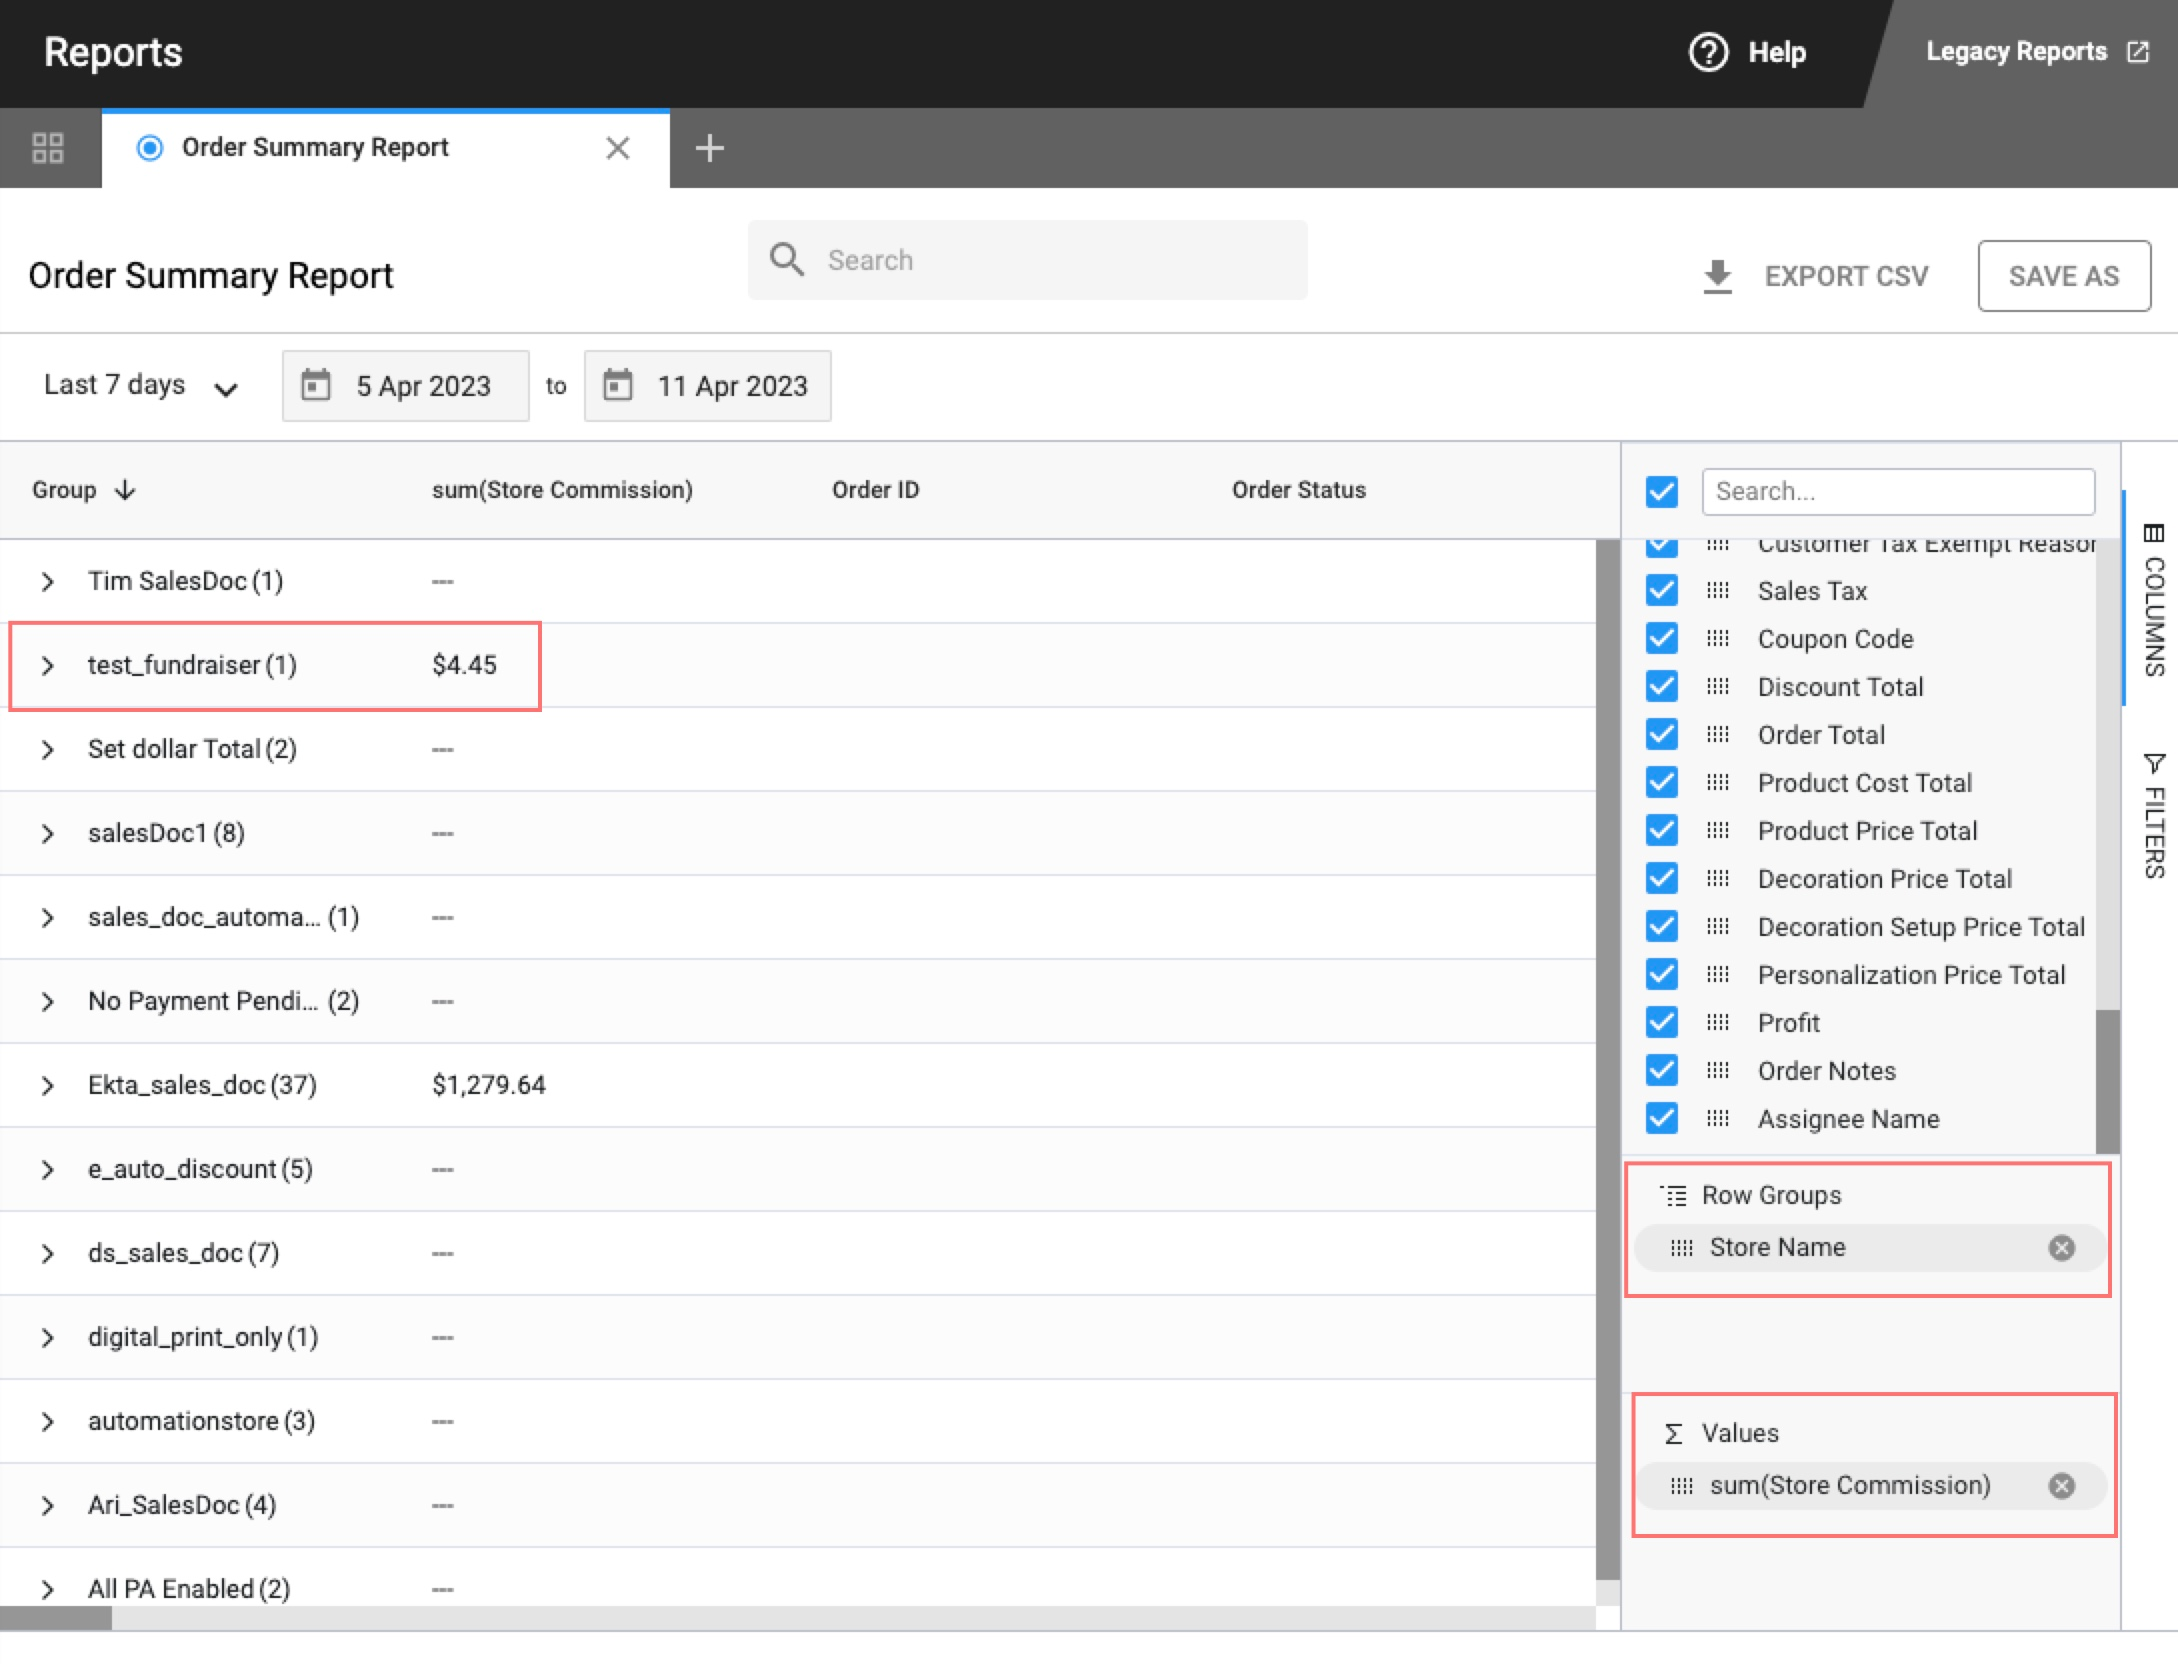
Task: Click the magnifier icon in search bar
Action: (786, 259)
